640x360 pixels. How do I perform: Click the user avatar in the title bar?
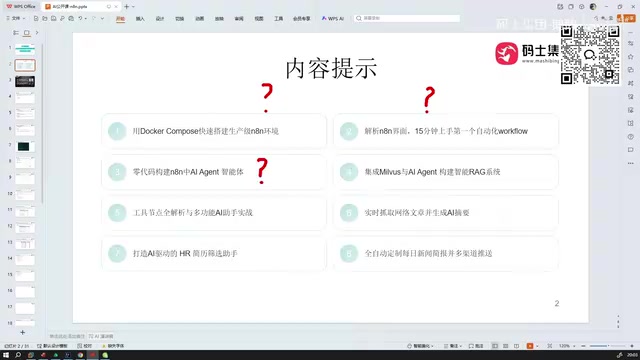(593, 7)
